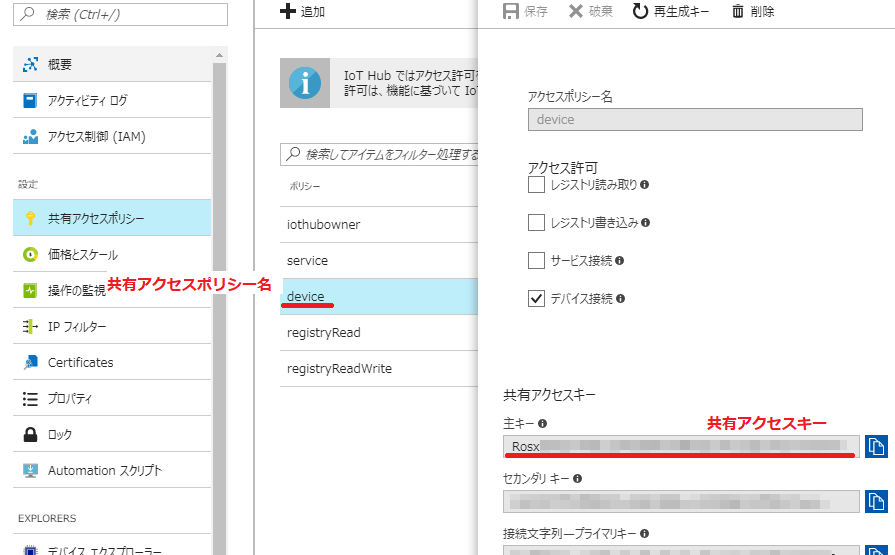Viewport: 895px width, 555px height.
Task: Select the service policy row
Action: pyautogui.click(x=378, y=260)
